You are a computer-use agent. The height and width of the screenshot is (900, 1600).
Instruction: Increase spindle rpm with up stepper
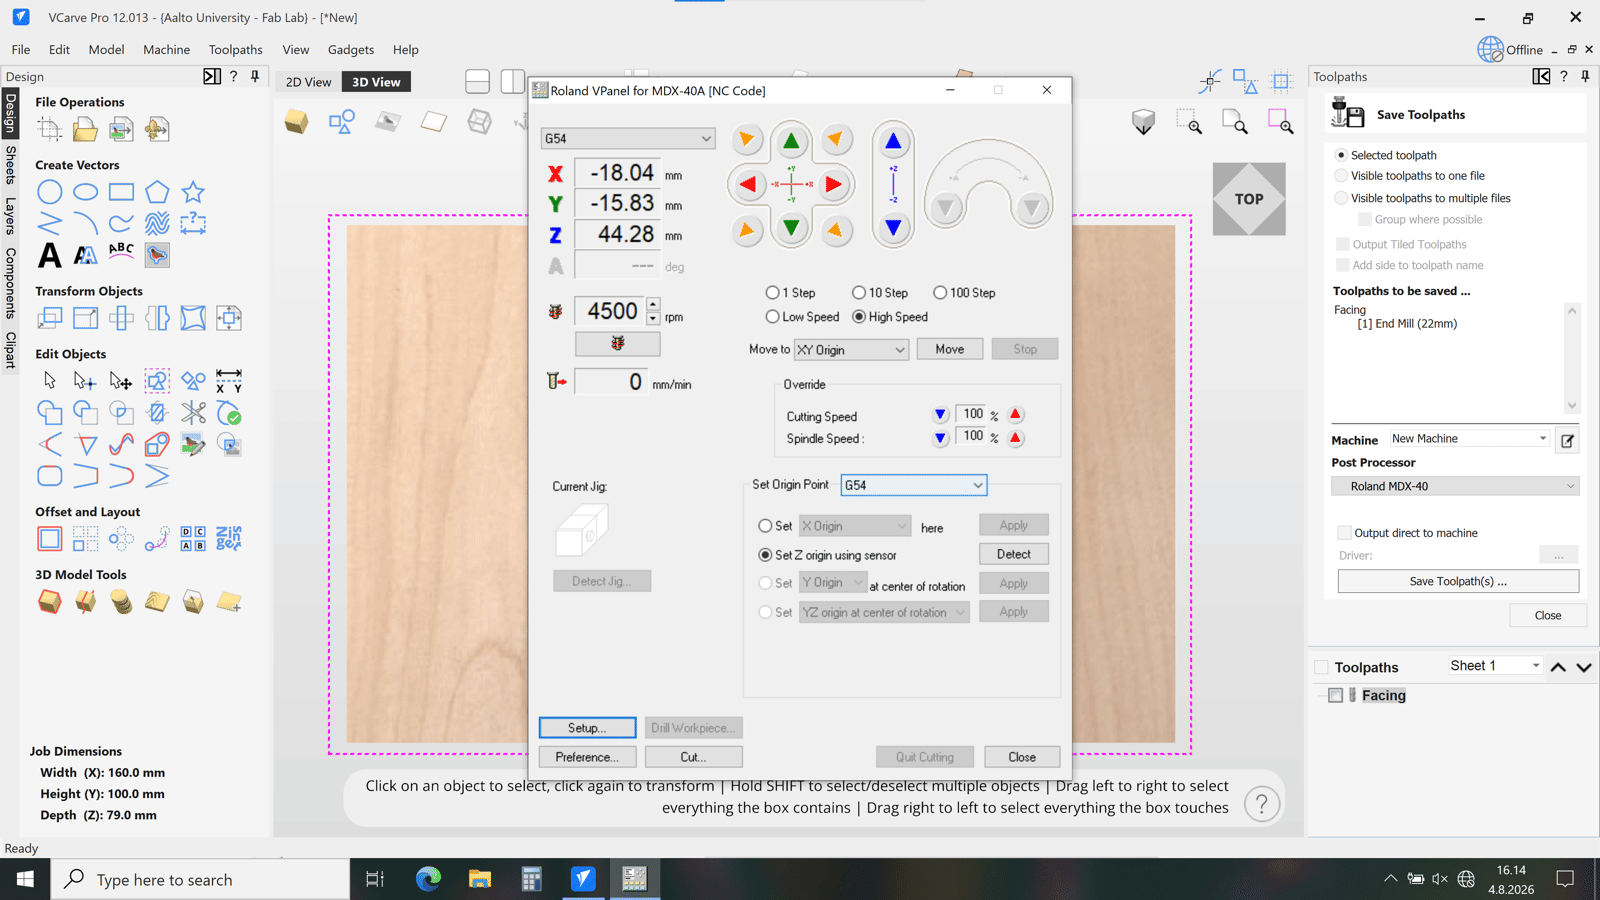(653, 304)
